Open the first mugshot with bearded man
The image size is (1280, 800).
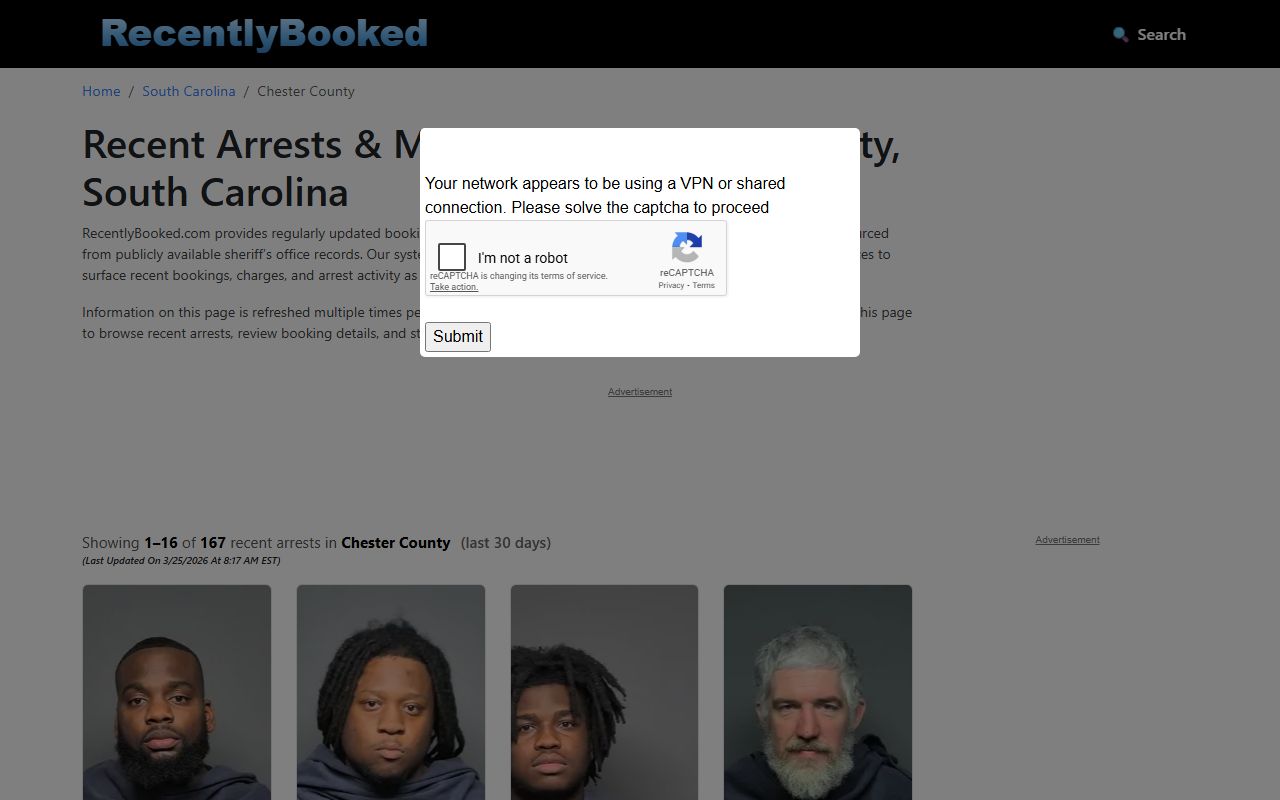click(177, 692)
